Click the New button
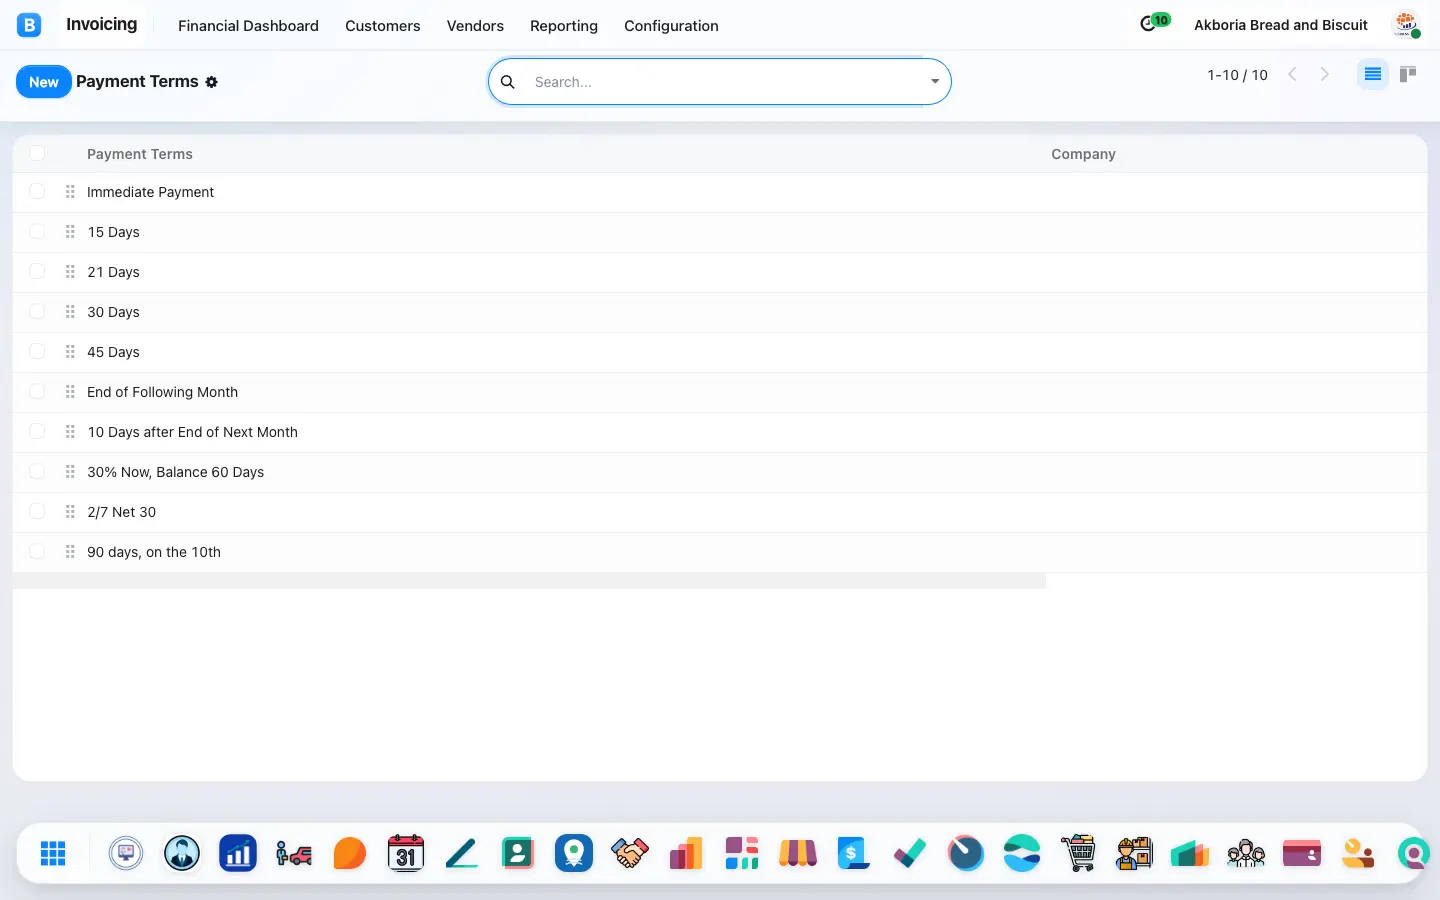The height and width of the screenshot is (900, 1440). pos(44,82)
